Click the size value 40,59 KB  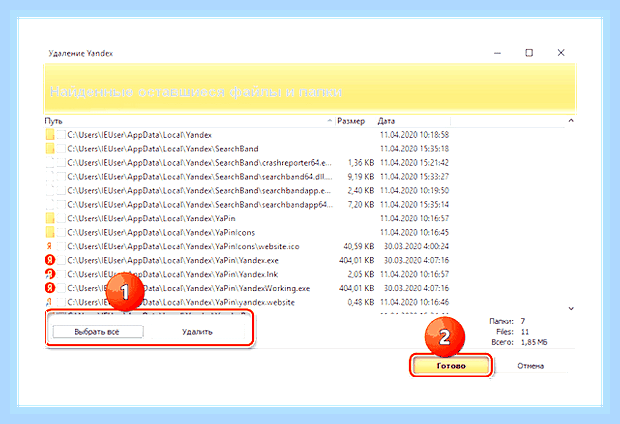[x=359, y=246]
